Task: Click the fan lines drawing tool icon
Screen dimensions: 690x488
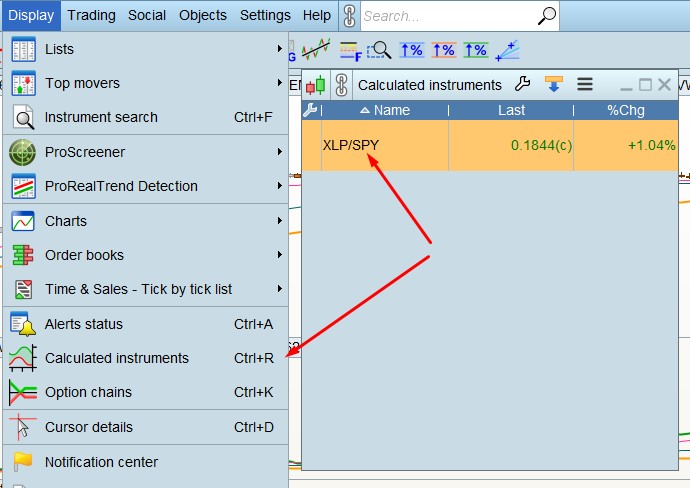Action: coord(507,51)
